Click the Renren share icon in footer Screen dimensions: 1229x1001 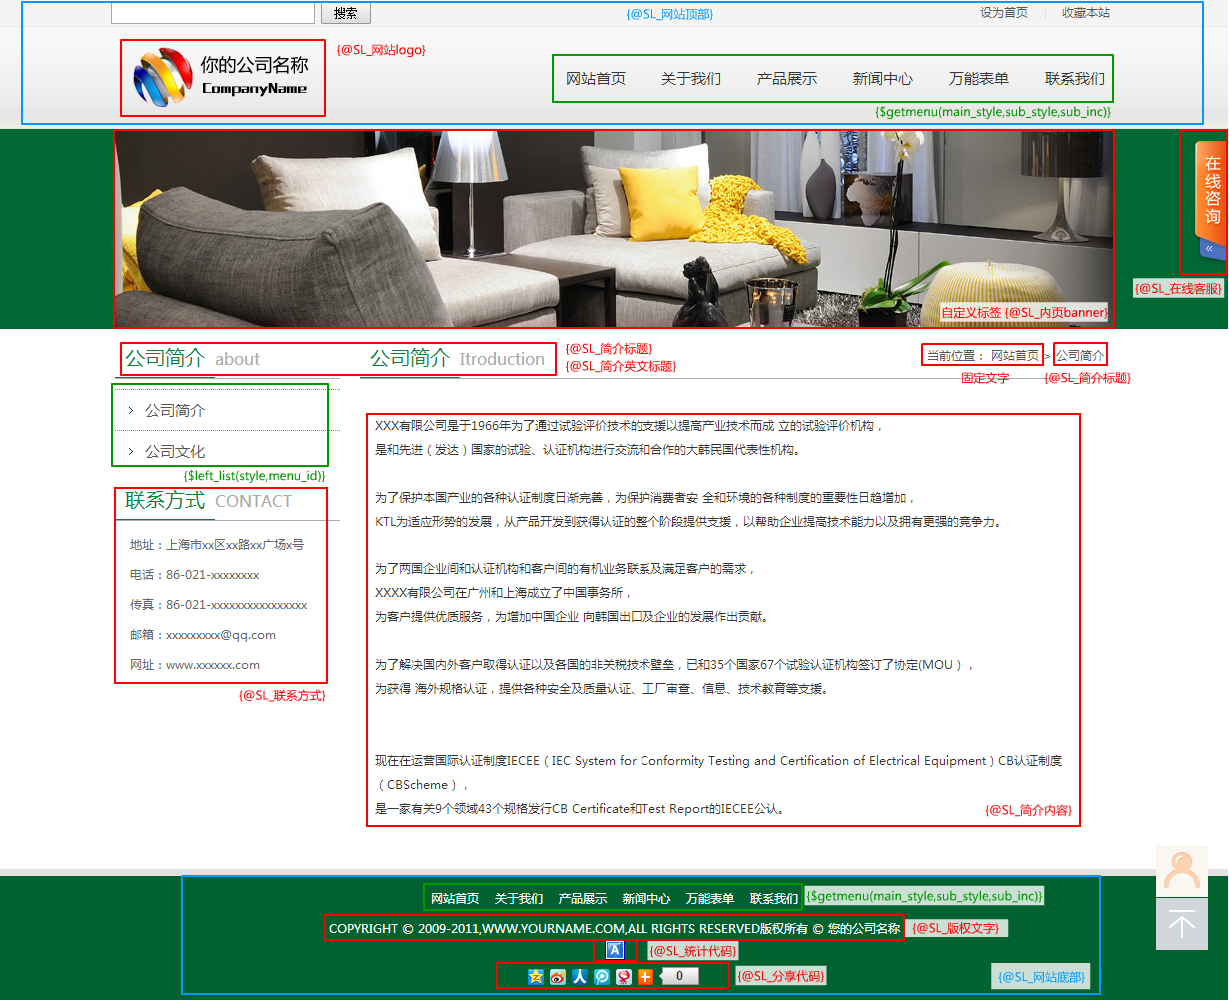[x=580, y=976]
